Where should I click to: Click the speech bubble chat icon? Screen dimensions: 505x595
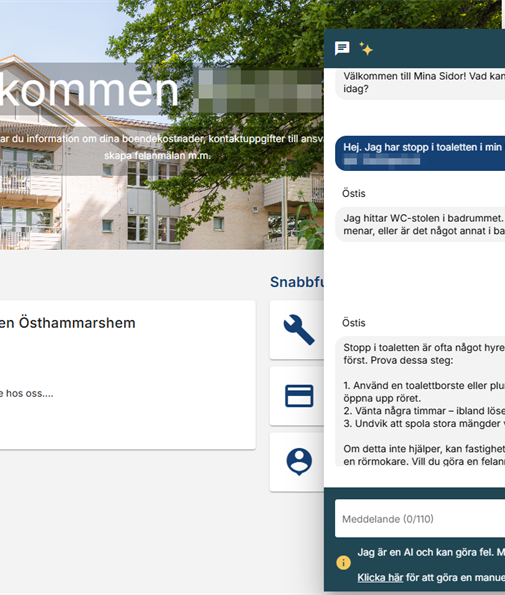click(342, 48)
